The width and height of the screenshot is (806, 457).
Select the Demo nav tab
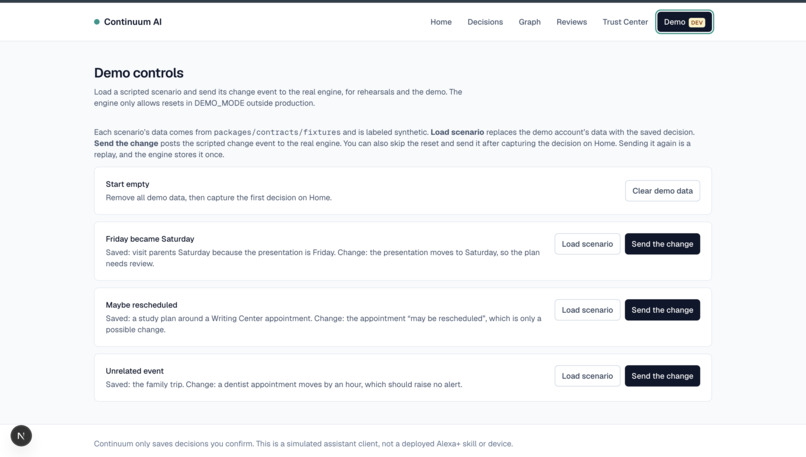pos(684,22)
